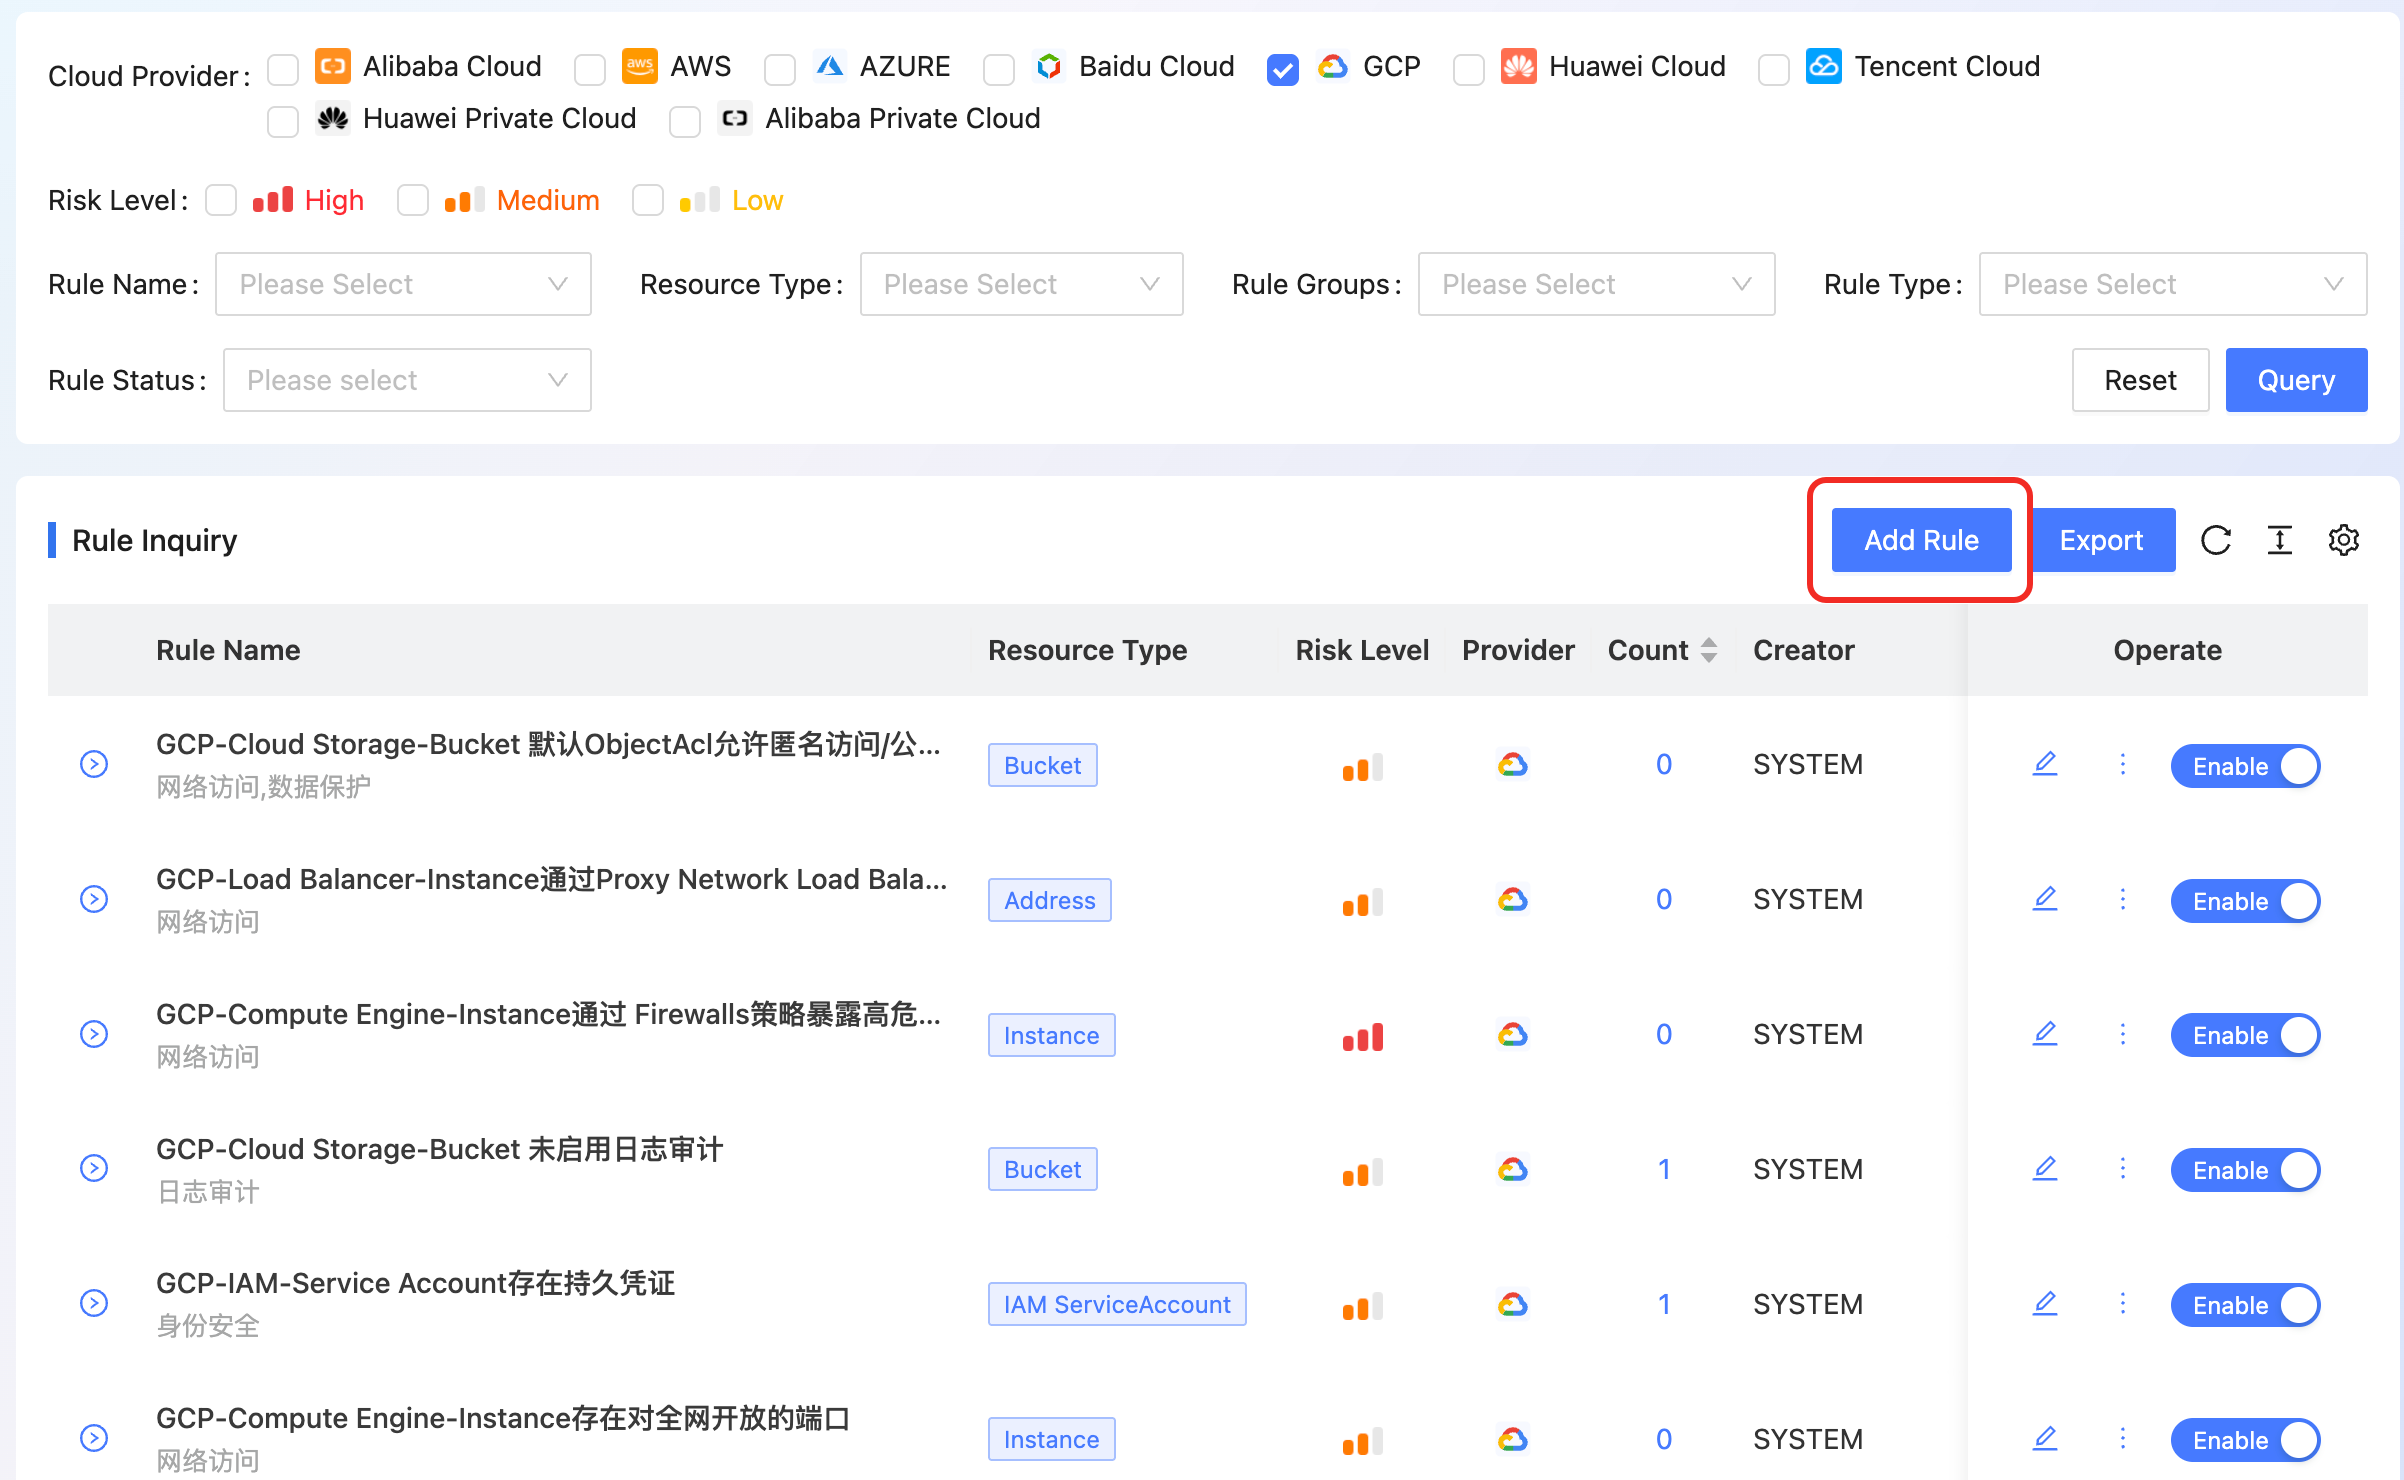Expand the Firewalls Instance rule row

coord(94,1034)
